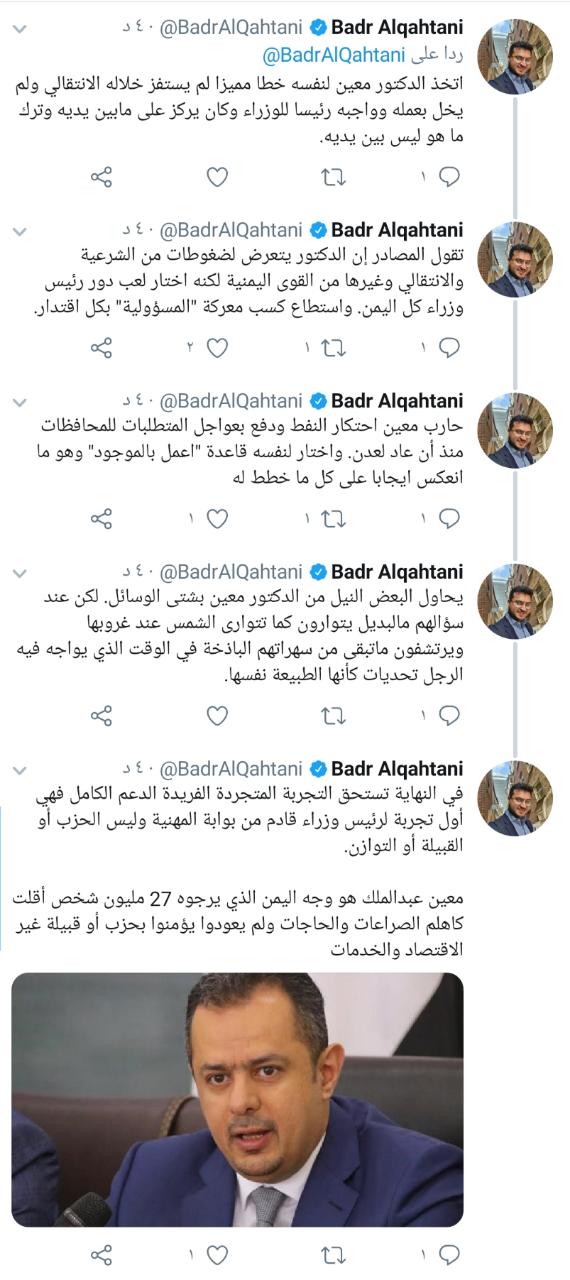Like the second tweet with 2 likes
The image size is (570, 1280).
216,348
